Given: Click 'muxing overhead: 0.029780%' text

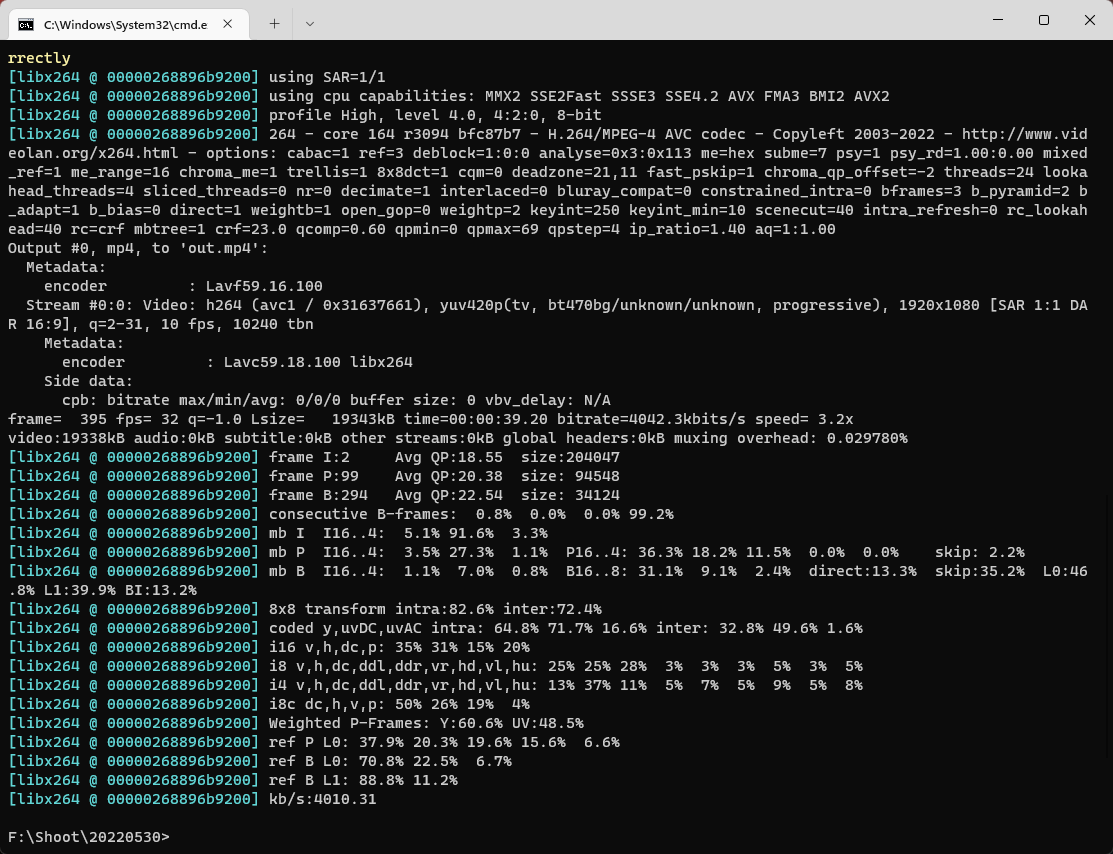Looking at the screenshot, I should [x=791, y=438].
